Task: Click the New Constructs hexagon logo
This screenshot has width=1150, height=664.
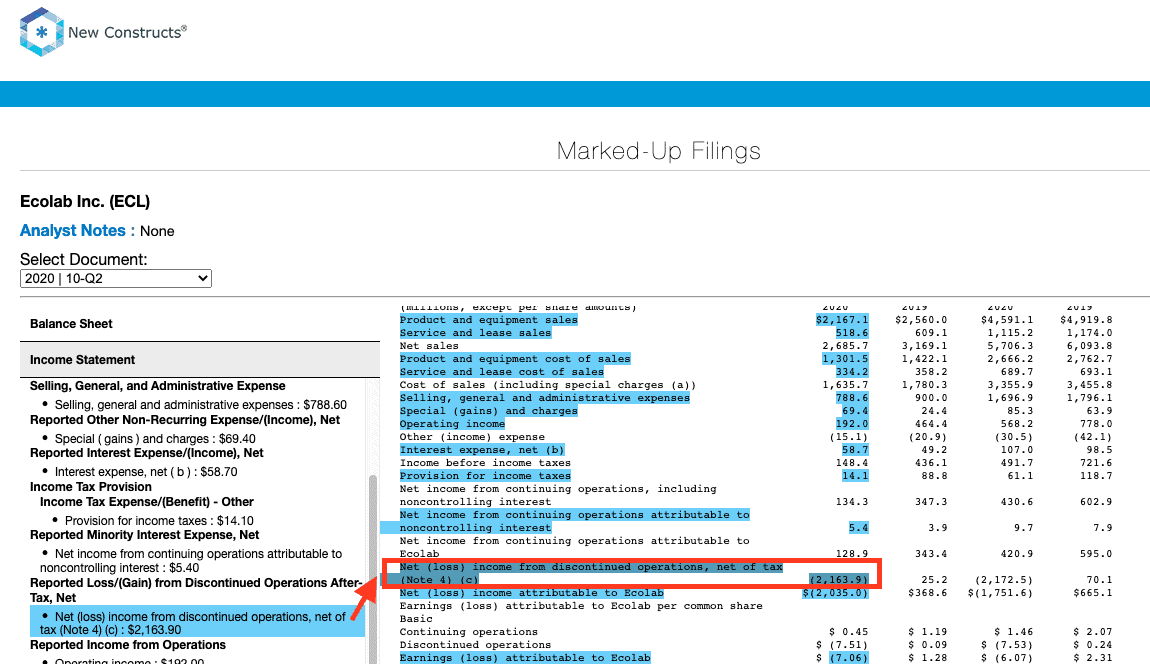Action: 42,32
